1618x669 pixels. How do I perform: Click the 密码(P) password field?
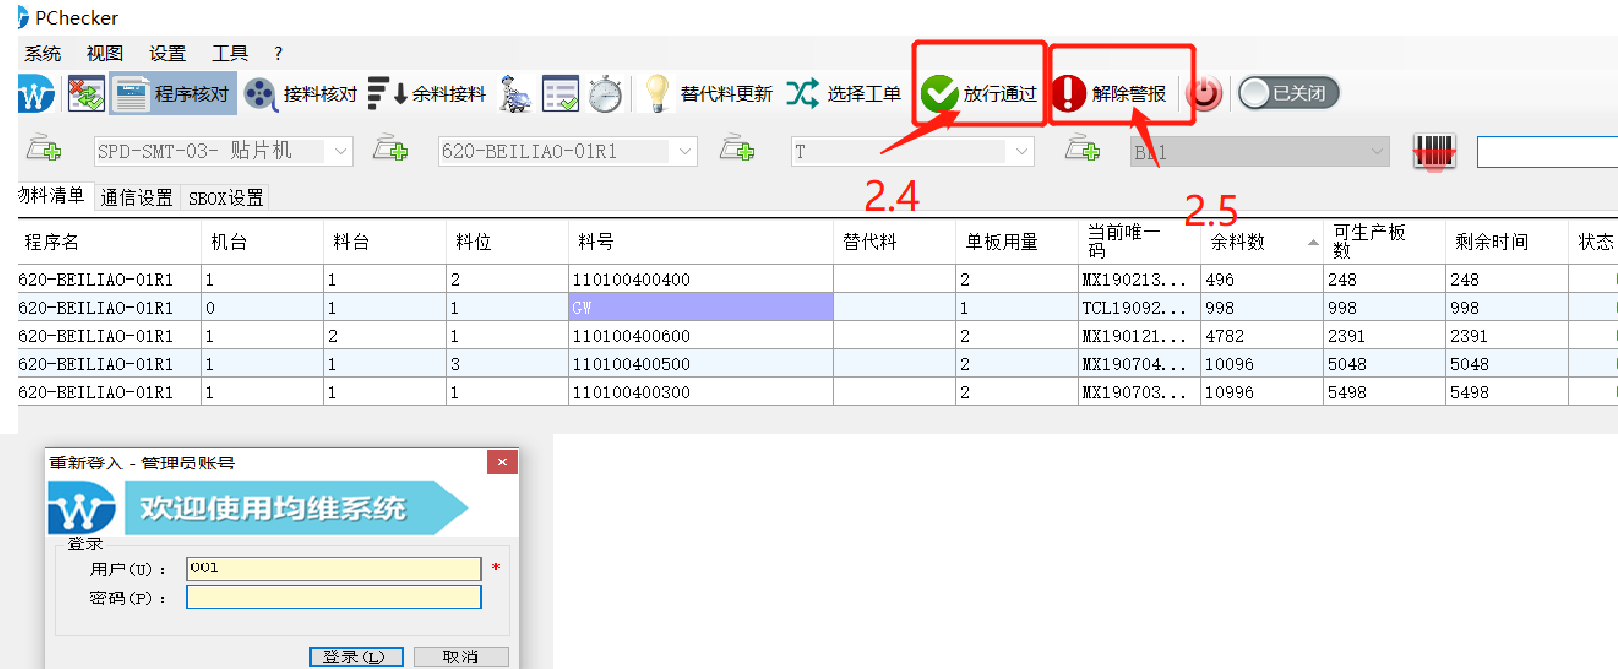click(334, 597)
